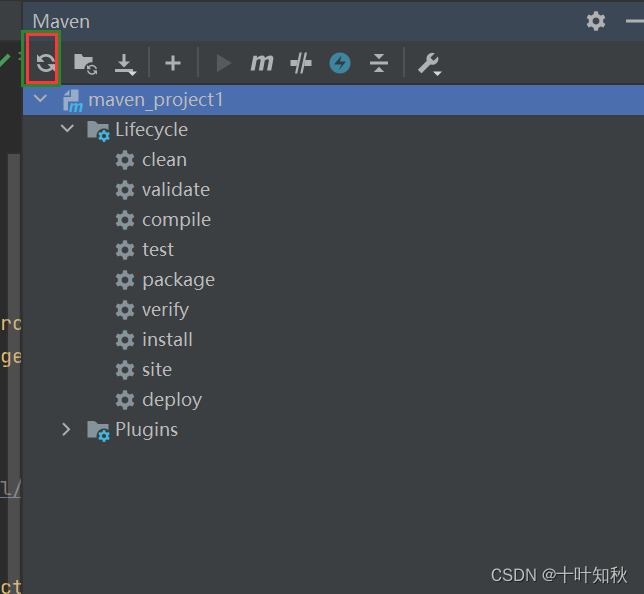Click the gear icon beside clean

(125, 160)
